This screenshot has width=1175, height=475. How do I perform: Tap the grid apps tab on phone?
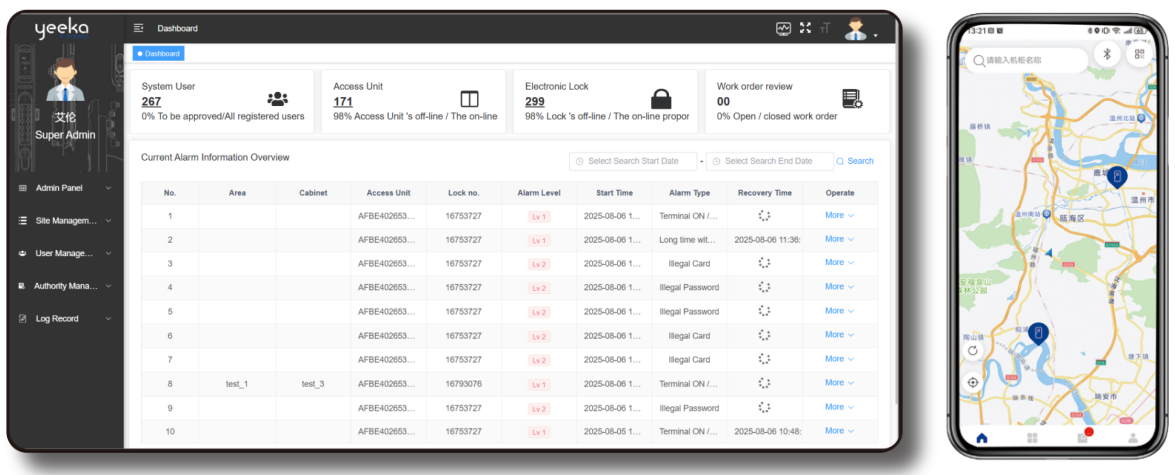[1032, 438]
